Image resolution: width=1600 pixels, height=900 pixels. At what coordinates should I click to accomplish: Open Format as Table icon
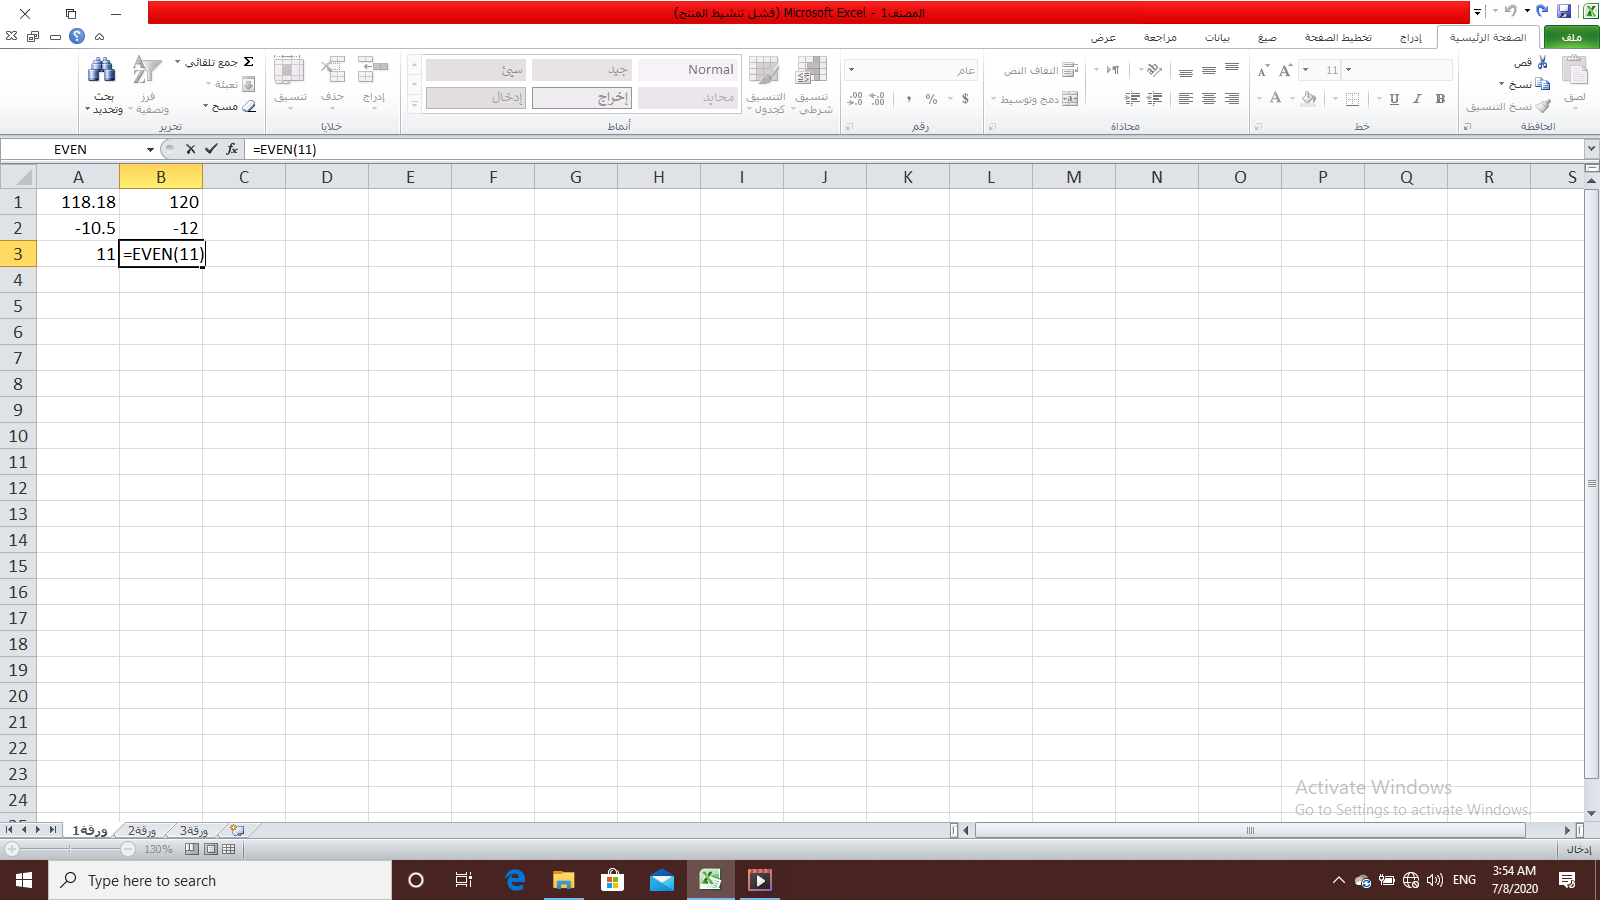[x=764, y=70]
